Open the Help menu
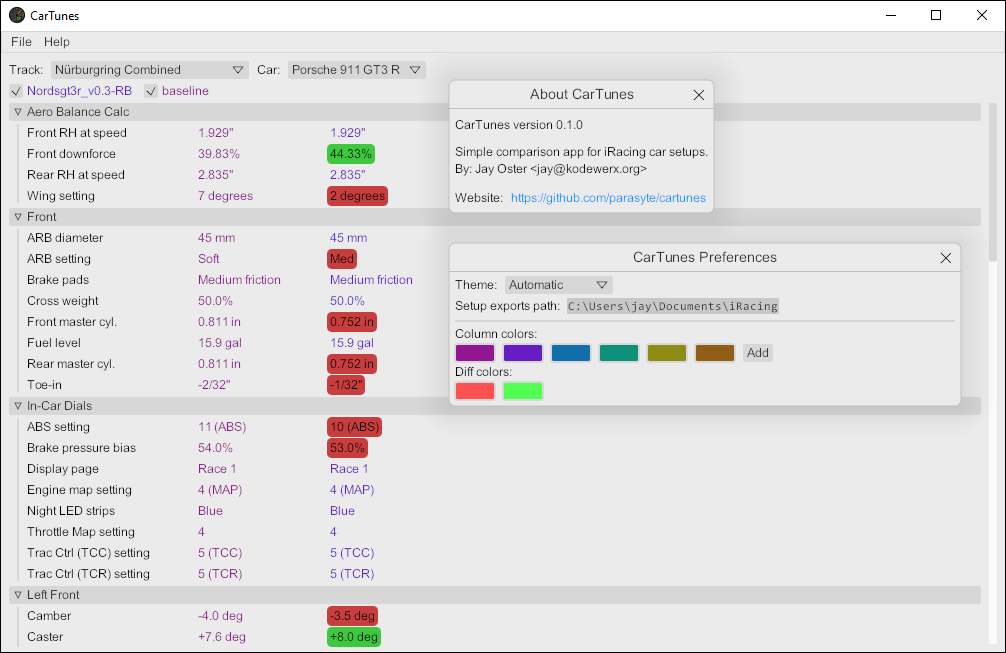 [56, 42]
